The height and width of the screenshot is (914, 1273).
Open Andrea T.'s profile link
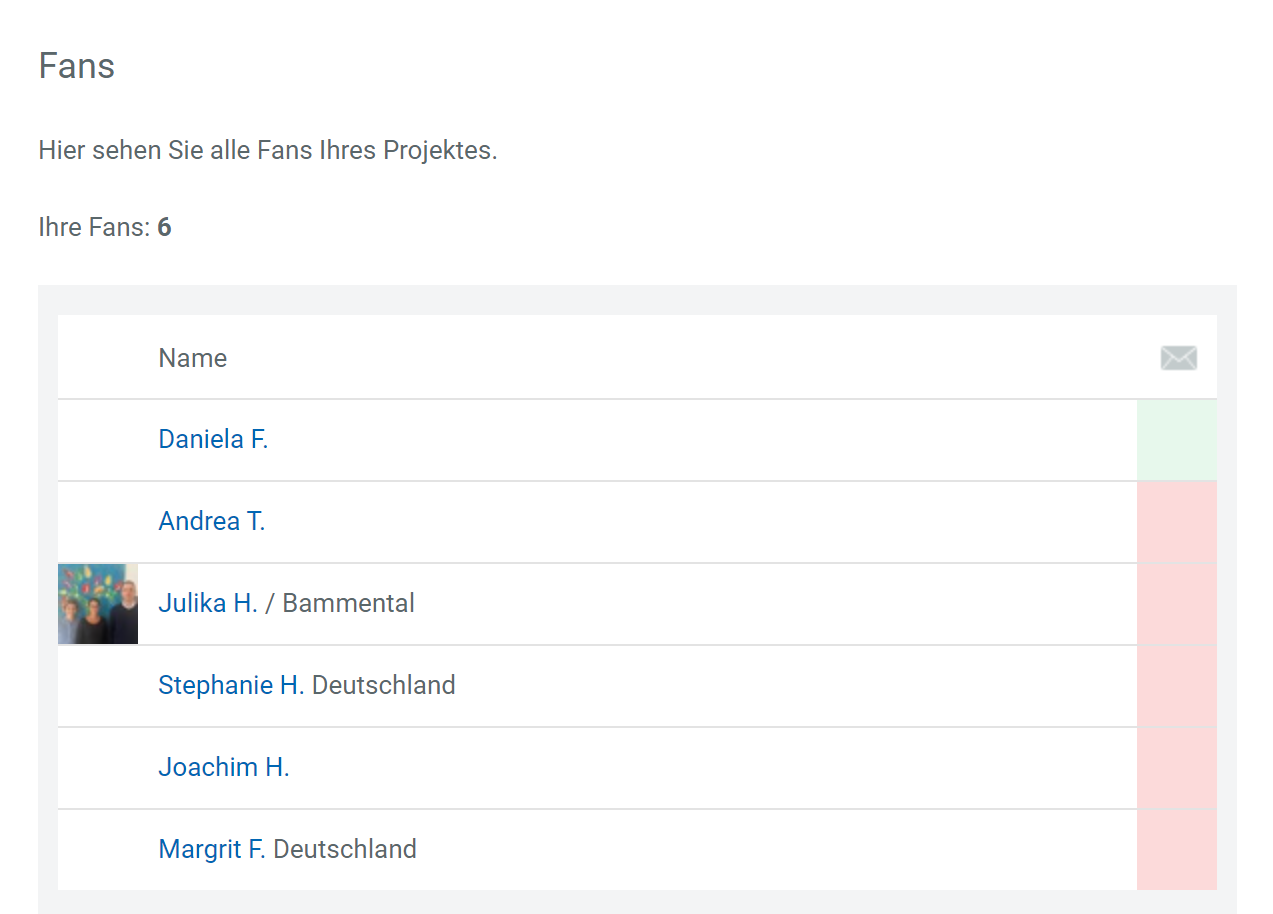(x=211, y=521)
